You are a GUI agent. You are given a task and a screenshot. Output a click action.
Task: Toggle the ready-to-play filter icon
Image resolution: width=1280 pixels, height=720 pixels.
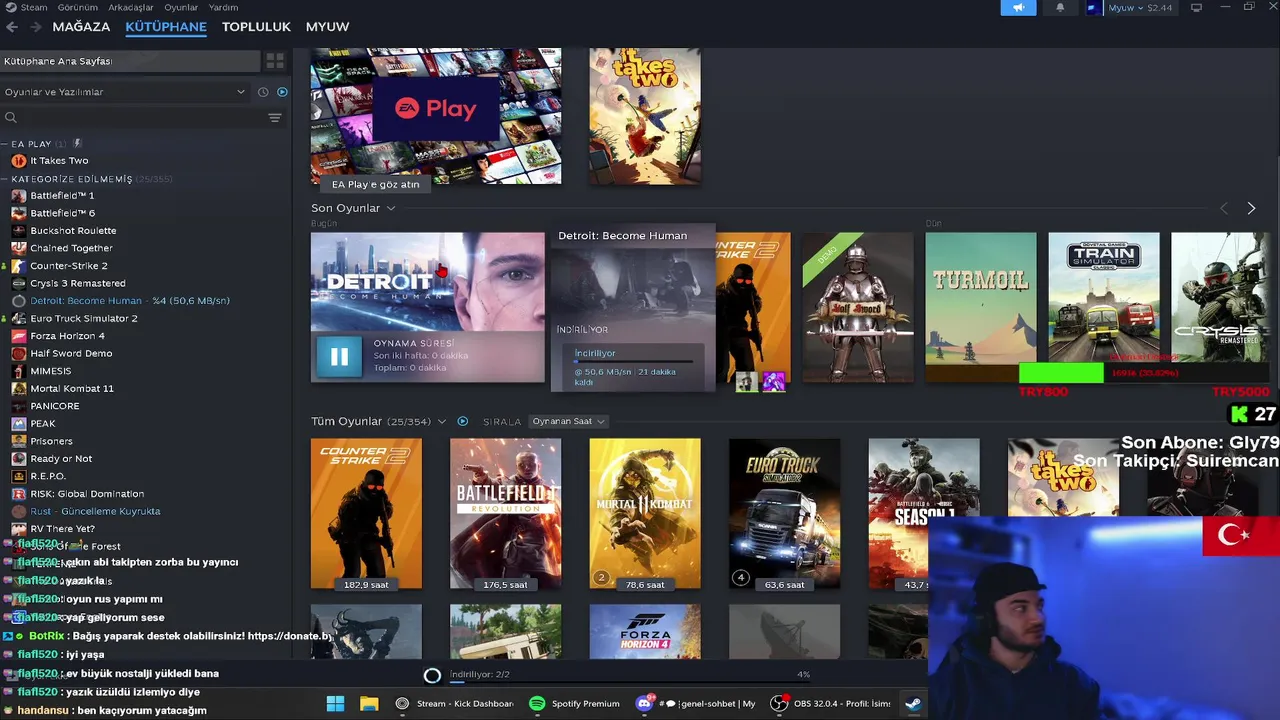click(282, 92)
